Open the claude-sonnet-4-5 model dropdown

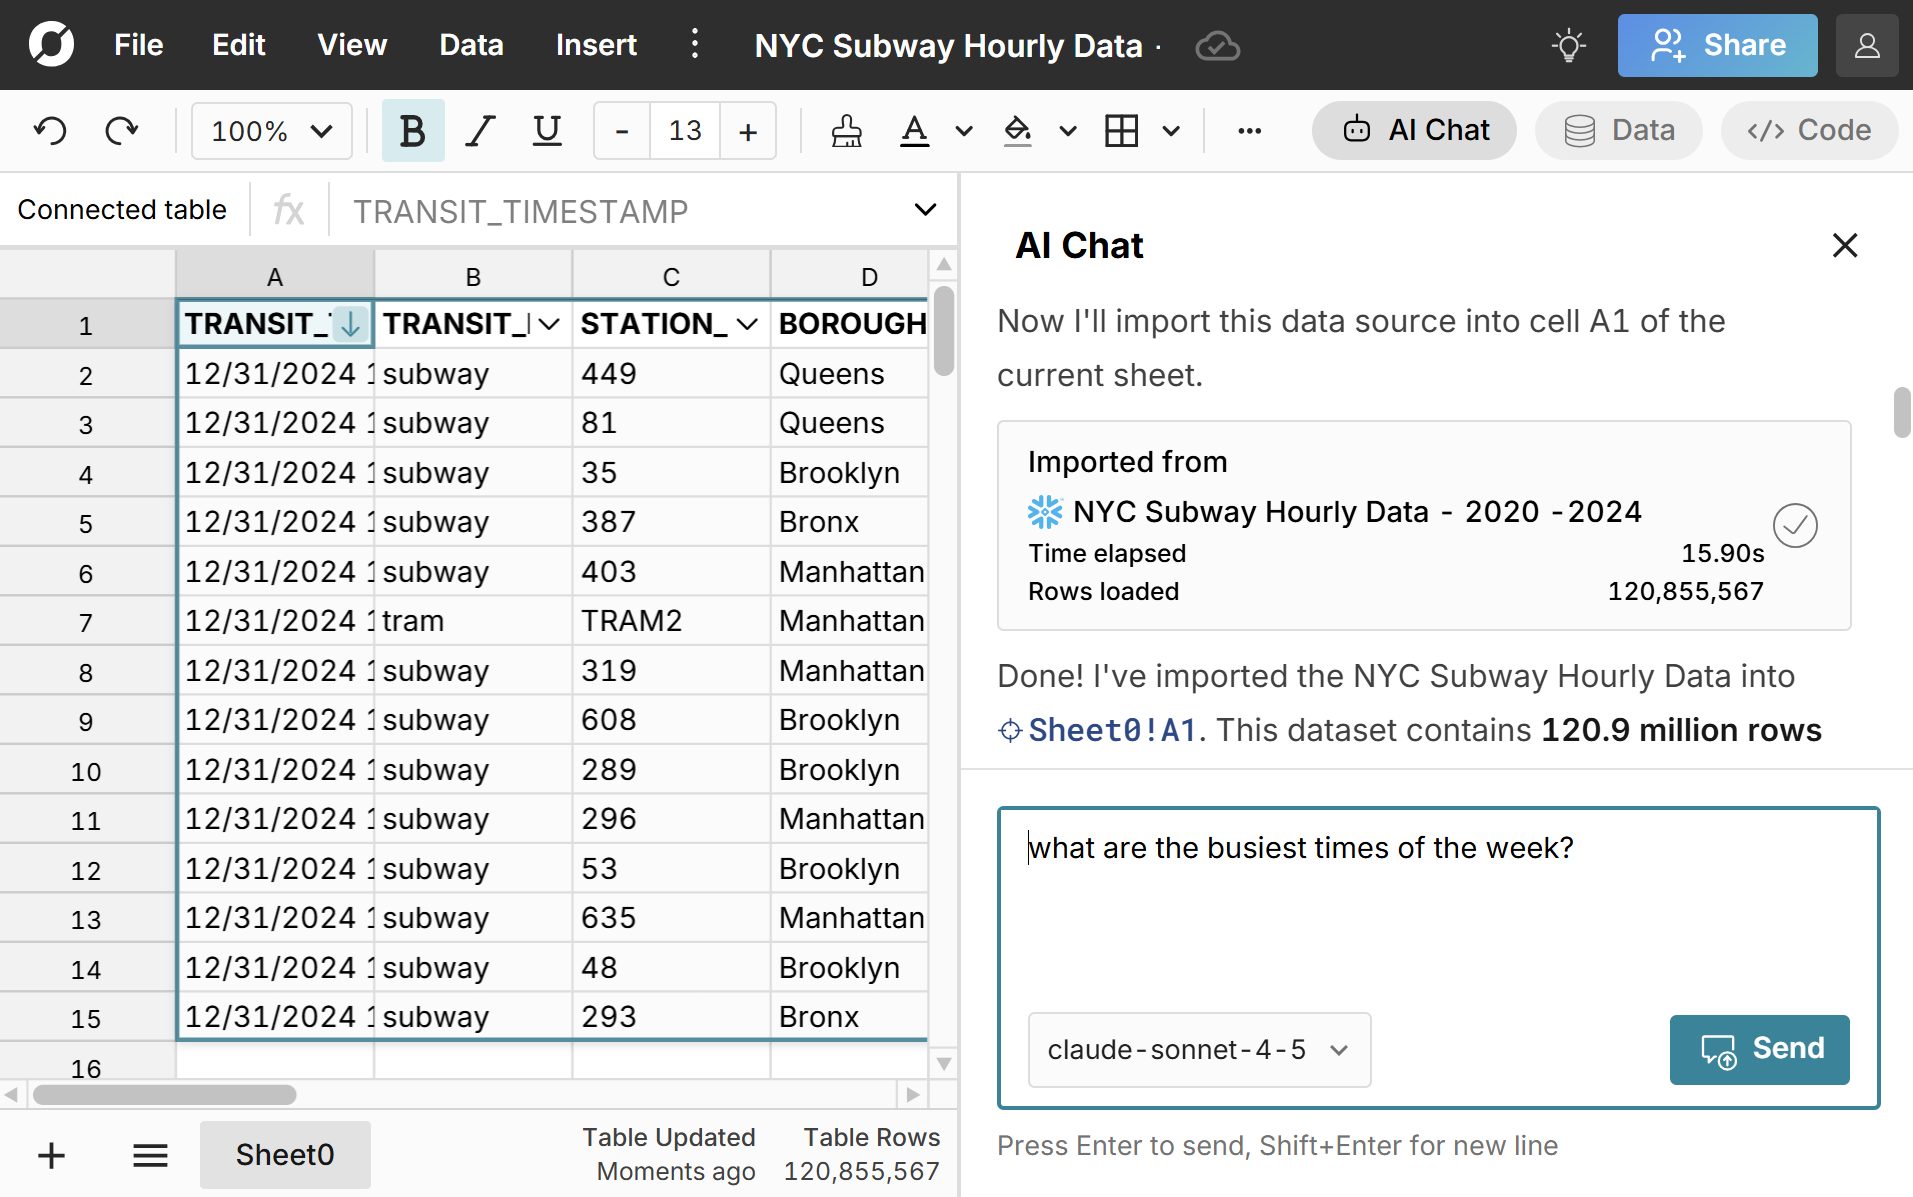[x=1198, y=1050]
